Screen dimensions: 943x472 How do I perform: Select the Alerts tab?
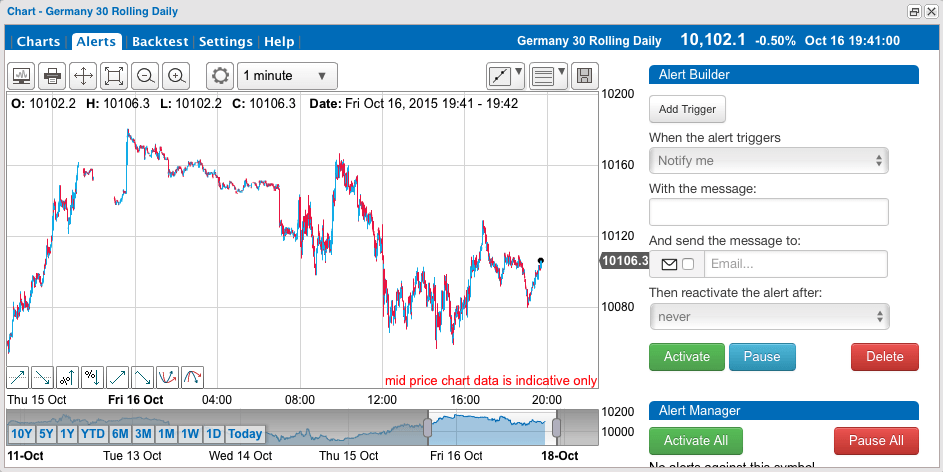[96, 41]
